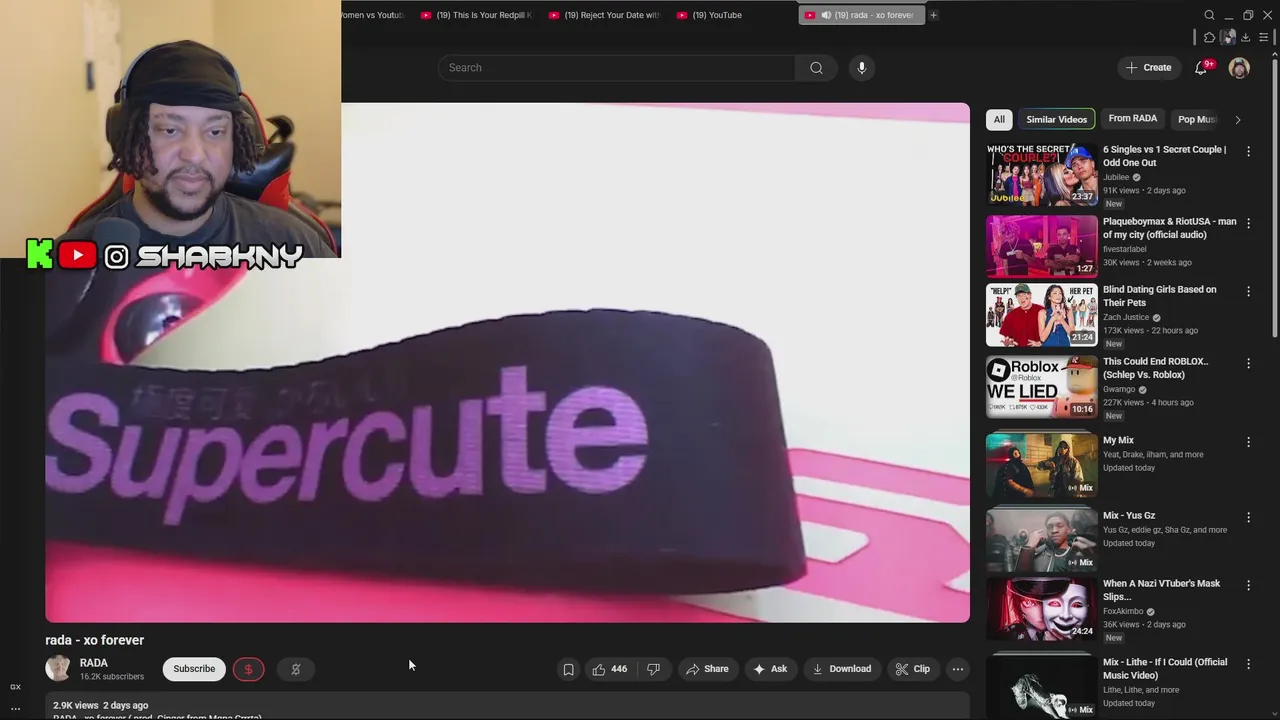Expand more filter chips with right chevron

click(1237, 120)
